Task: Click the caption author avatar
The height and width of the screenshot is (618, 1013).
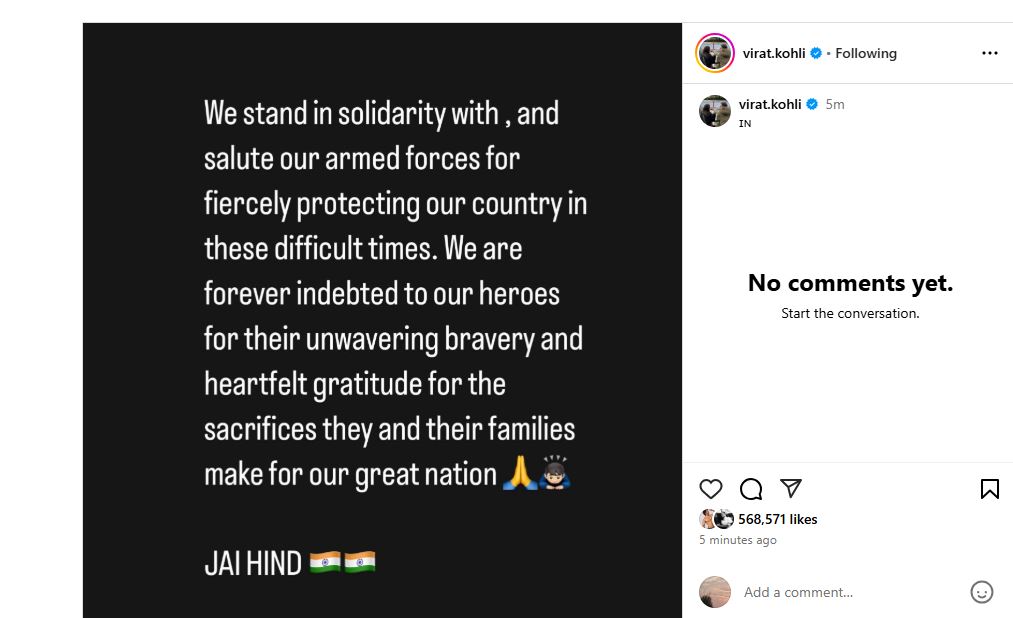Action: [714, 110]
